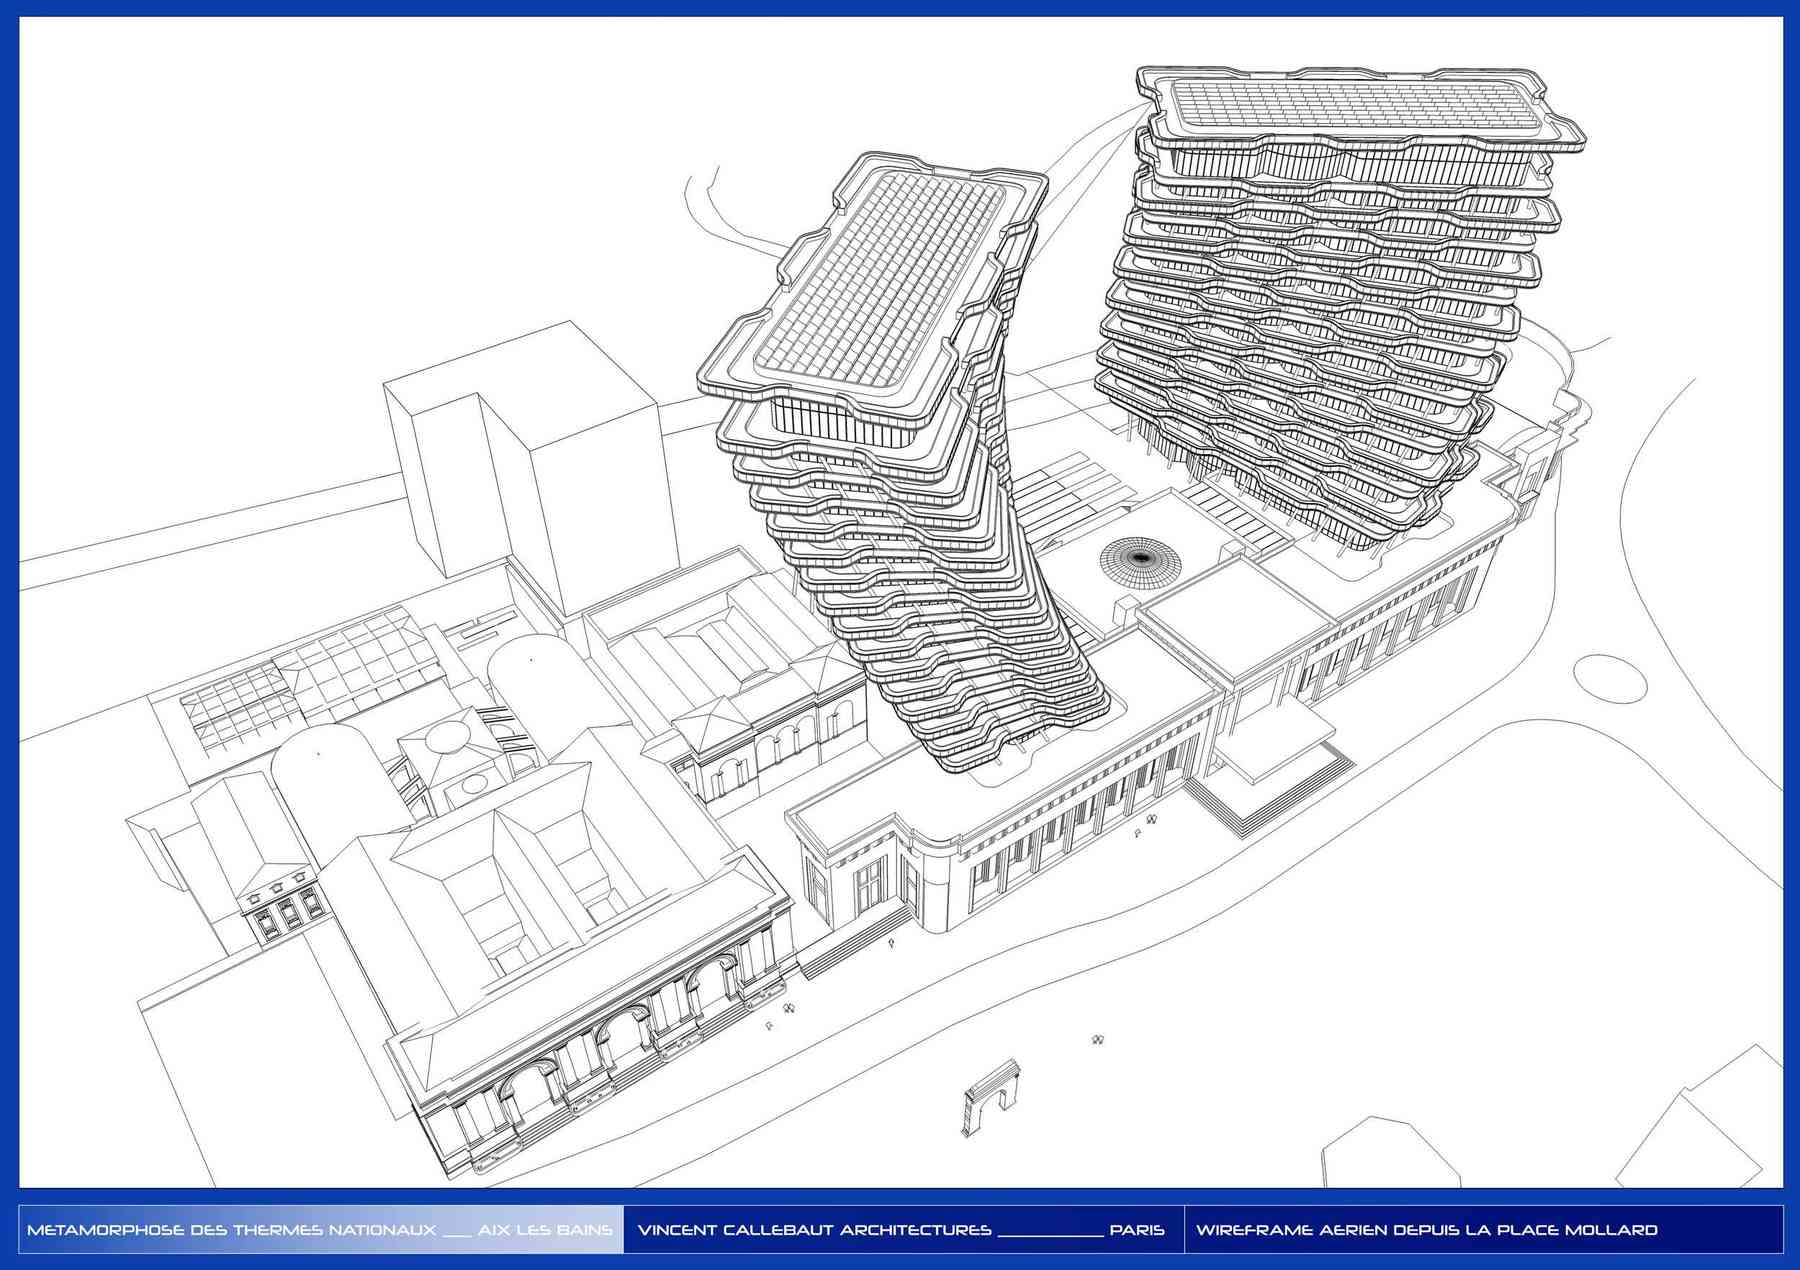The height and width of the screenshot is (1270, 1800).
Task: Click the 'Wireframe aerien depuis la Place Mollard' caption
Action: pyautogui.click(x=1426, y=1230)
